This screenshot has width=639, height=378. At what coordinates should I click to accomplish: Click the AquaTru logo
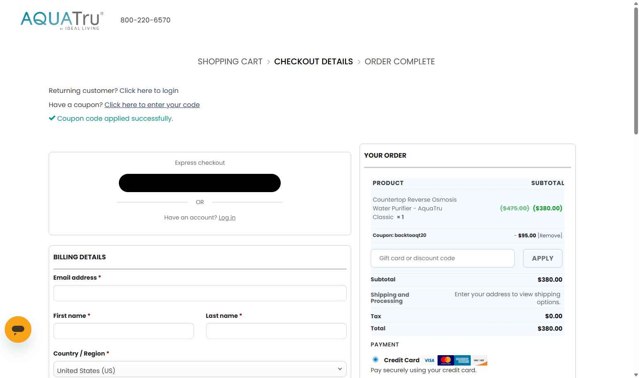click(62, 20)
